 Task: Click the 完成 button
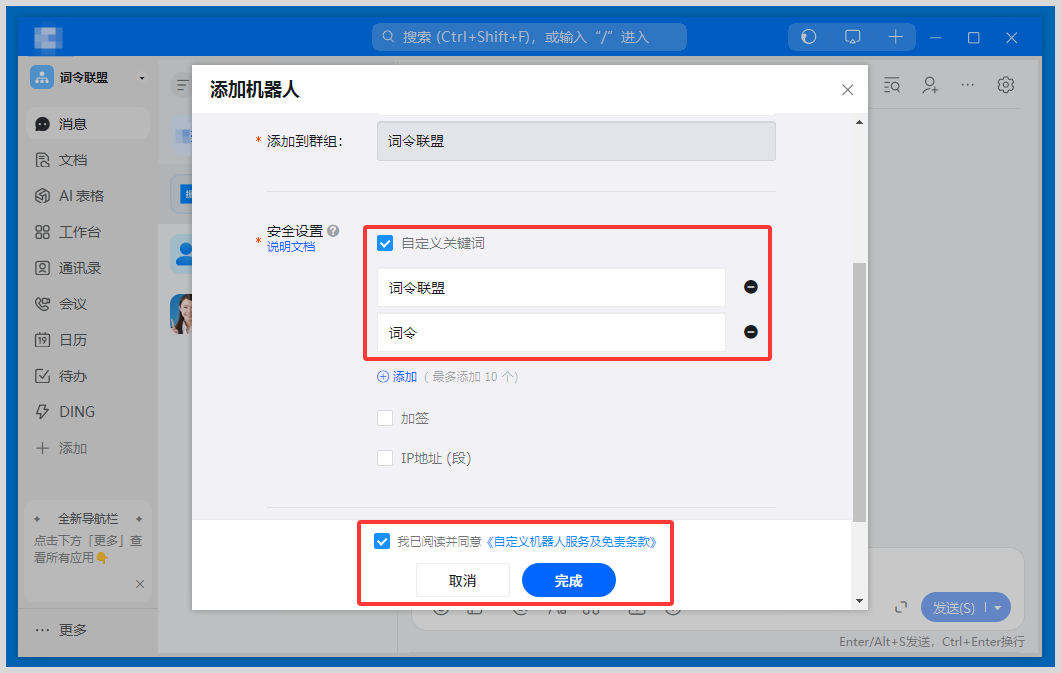coord(568,581)
